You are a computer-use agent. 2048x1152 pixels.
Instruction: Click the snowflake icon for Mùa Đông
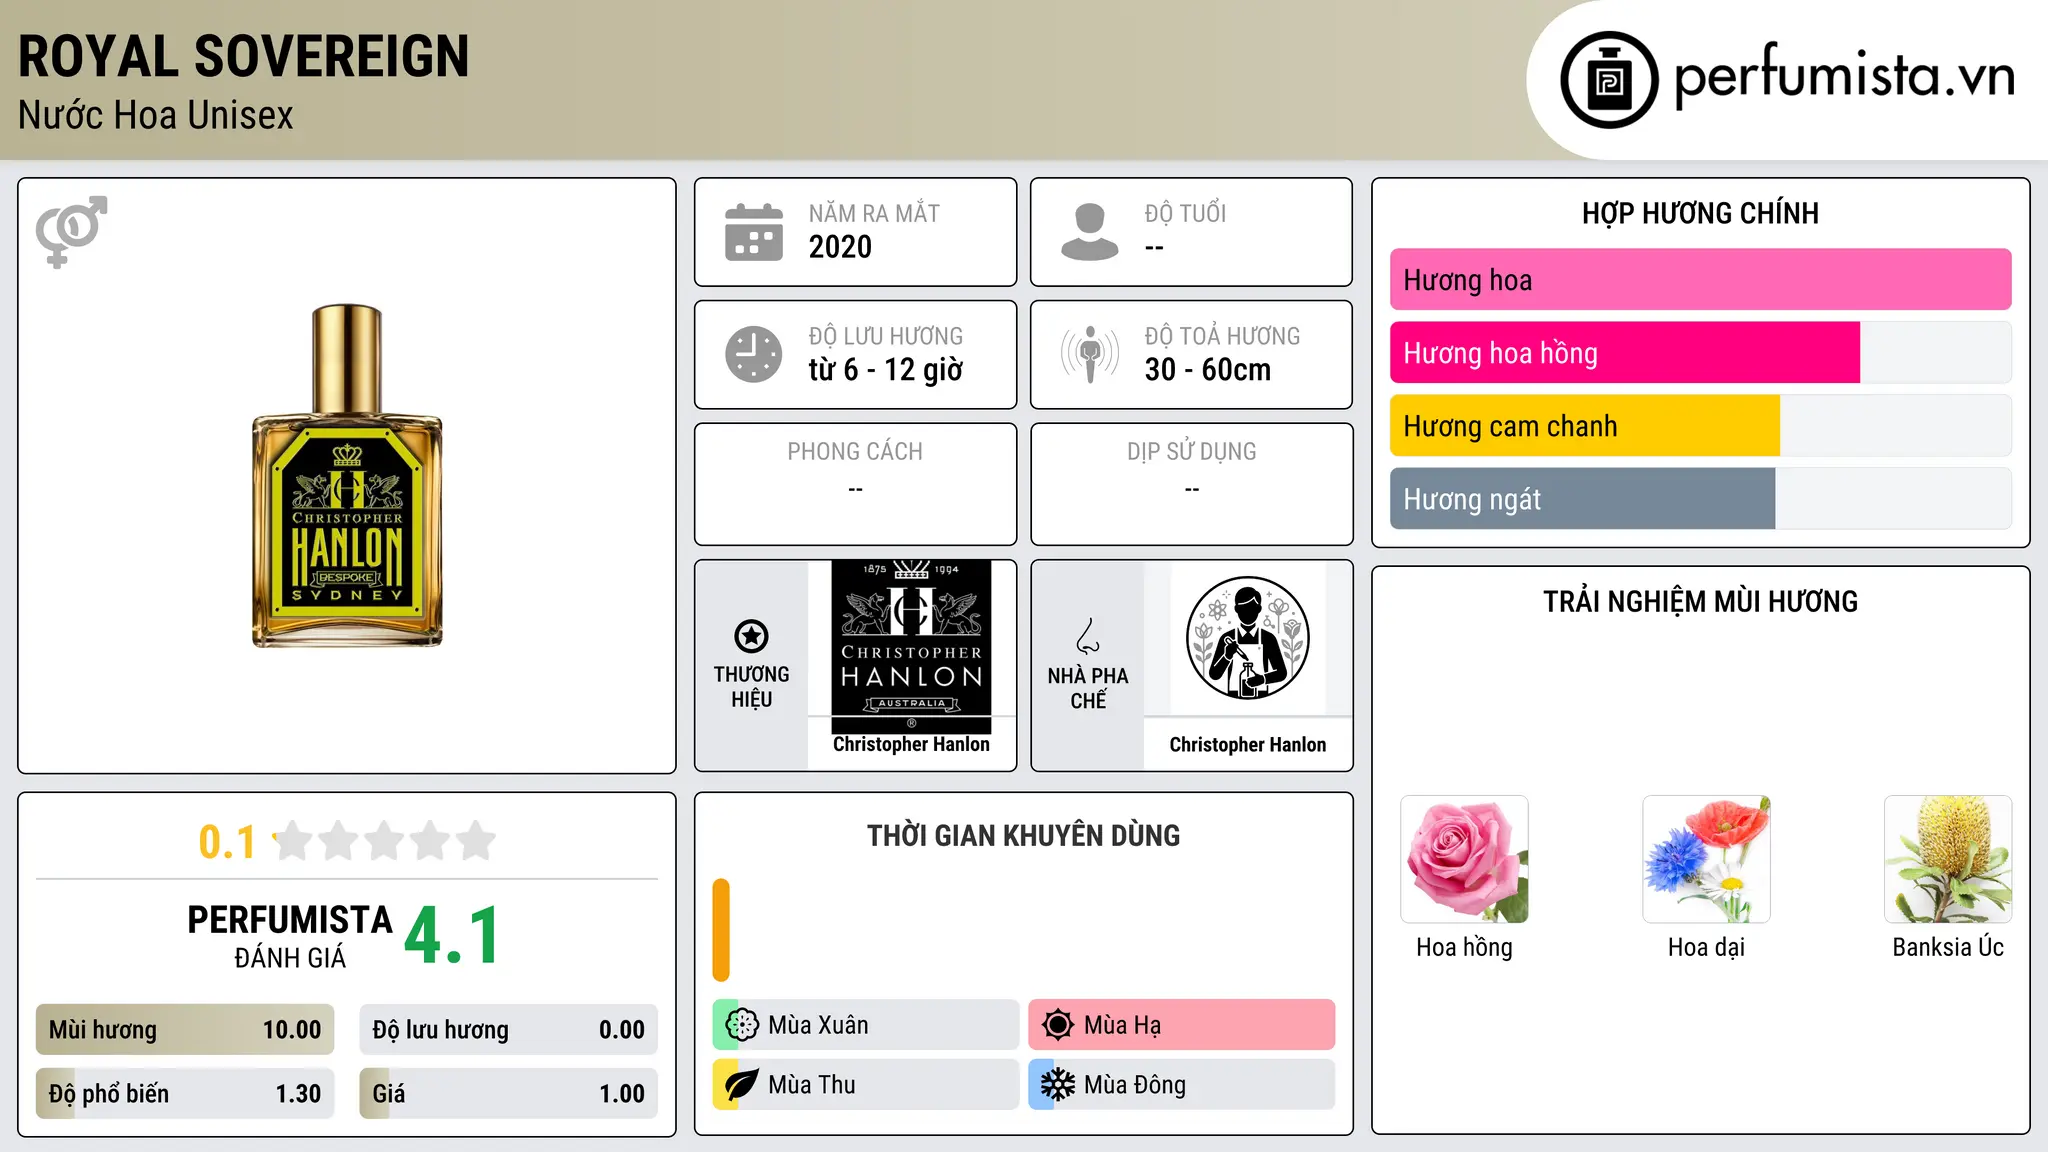[1058, 1085]
